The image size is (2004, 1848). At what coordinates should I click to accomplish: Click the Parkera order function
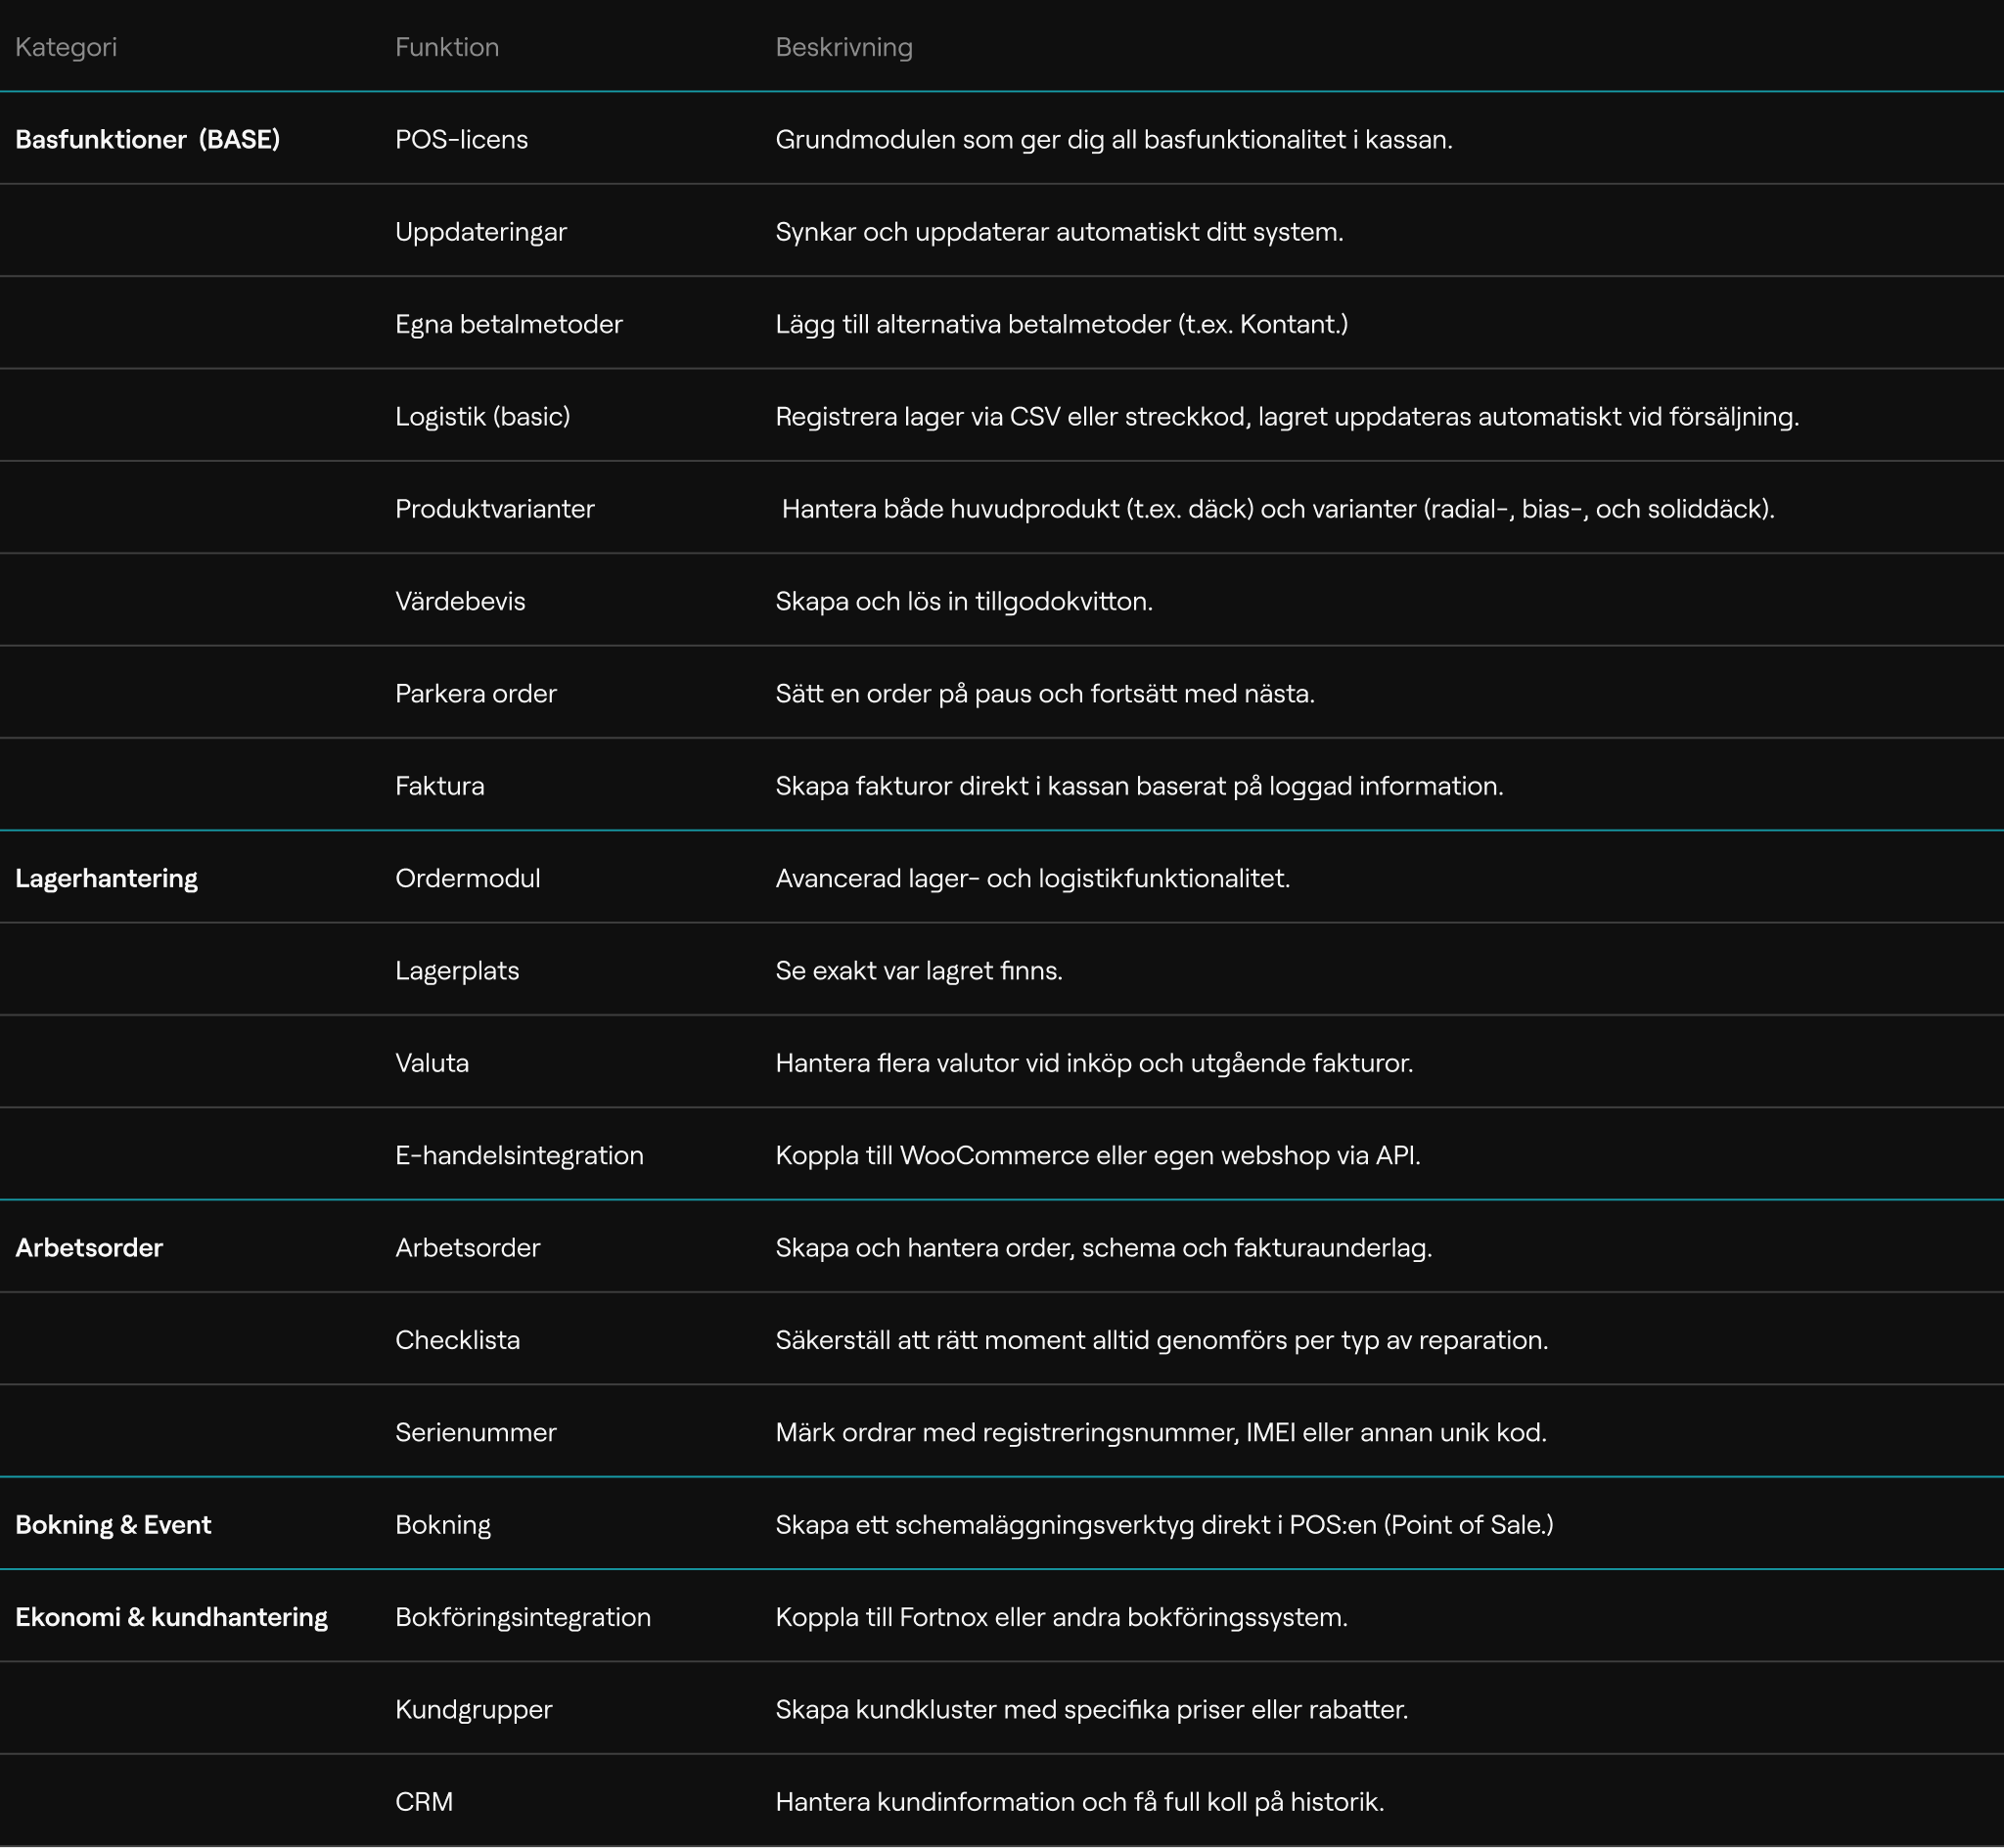475,693
